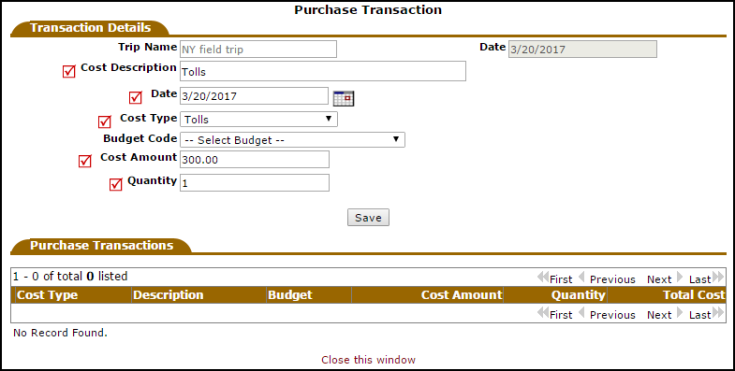Click the top Next arrow icon
The image size is (735, 371).
(x=680, y=277)
